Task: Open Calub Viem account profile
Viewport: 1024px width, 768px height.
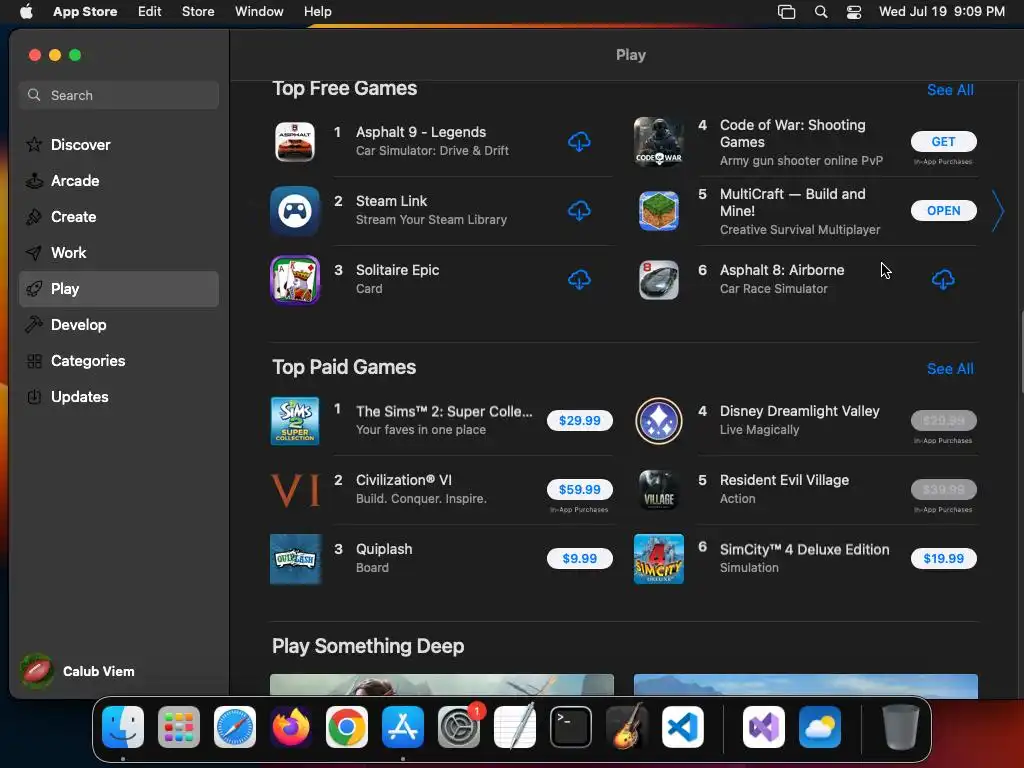Action: point(77,671)
